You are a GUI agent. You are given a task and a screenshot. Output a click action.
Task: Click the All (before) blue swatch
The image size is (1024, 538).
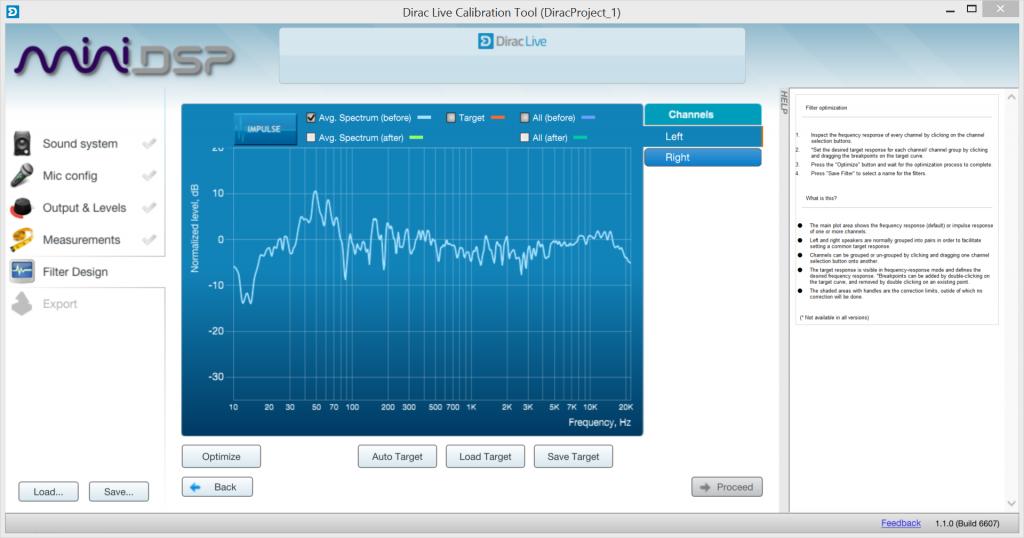pyautogui.click(x=588, y=118)
